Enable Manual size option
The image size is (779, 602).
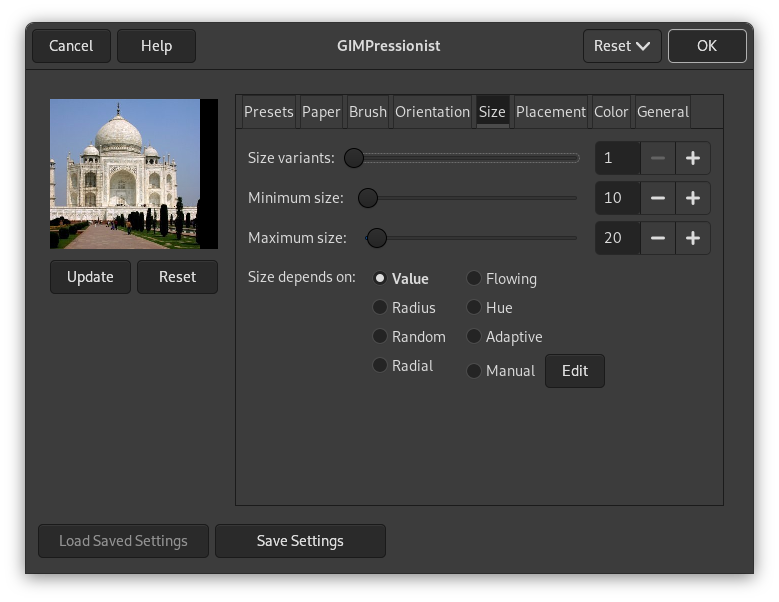(474, 371)
